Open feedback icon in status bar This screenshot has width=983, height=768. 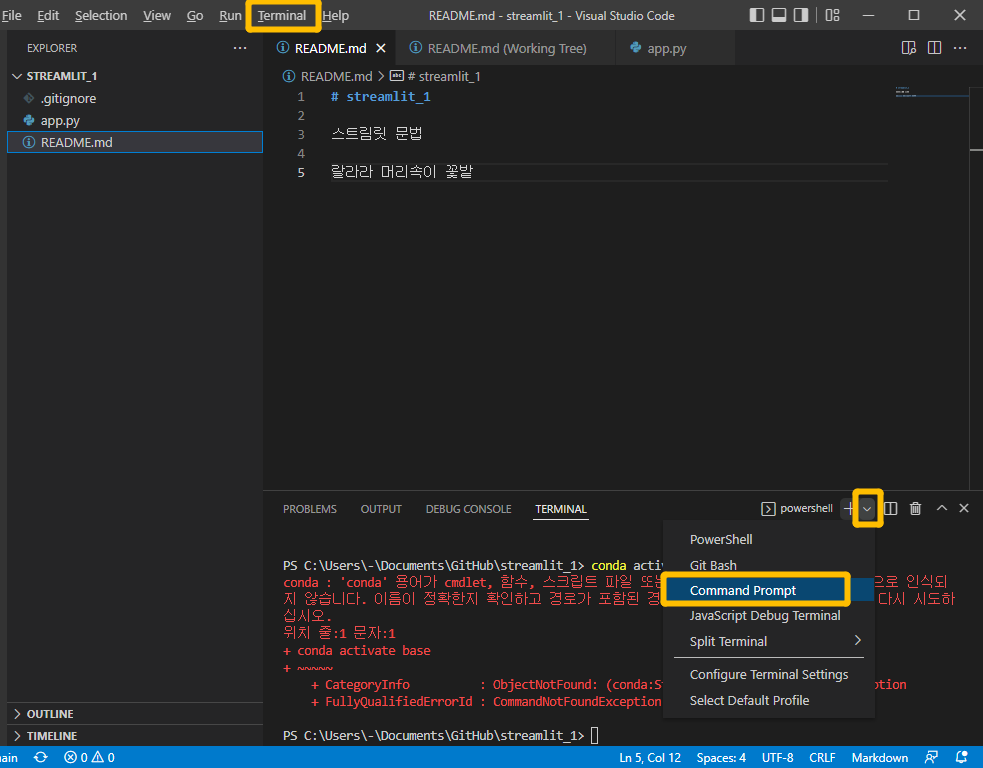(932, 757)
